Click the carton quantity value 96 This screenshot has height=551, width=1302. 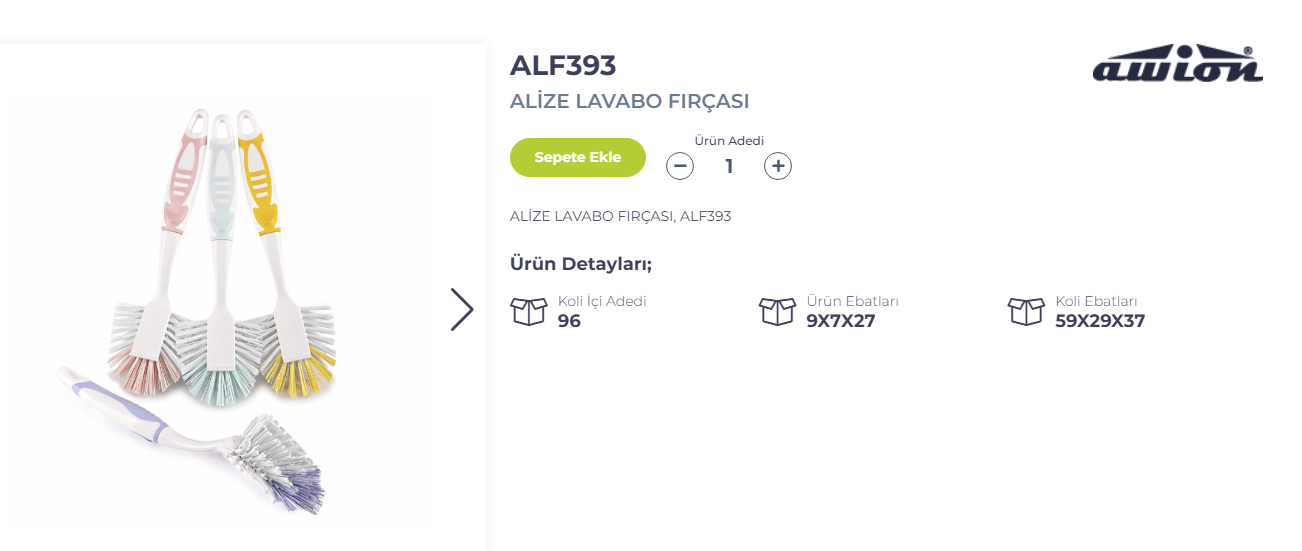[x=569, y=321]
